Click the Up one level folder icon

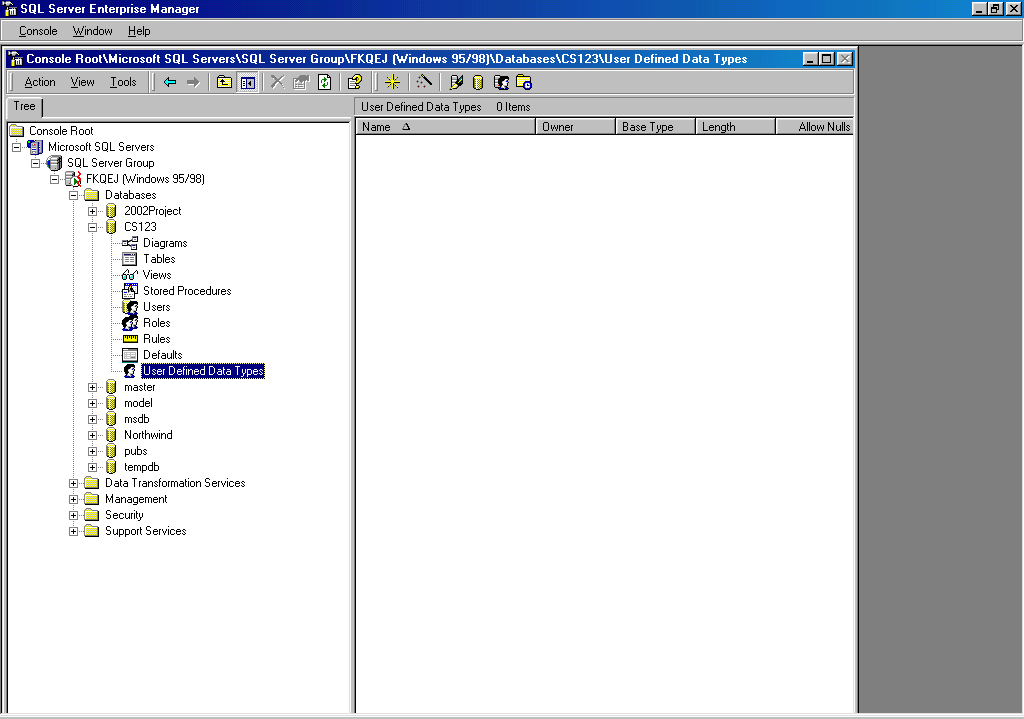pyautogui.click(x=225, y=82)
